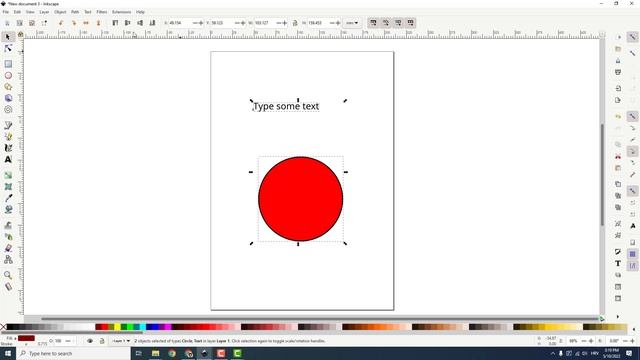
Task: Click Rotate 90° counter-clockwise icon
Action: [61, 23]
